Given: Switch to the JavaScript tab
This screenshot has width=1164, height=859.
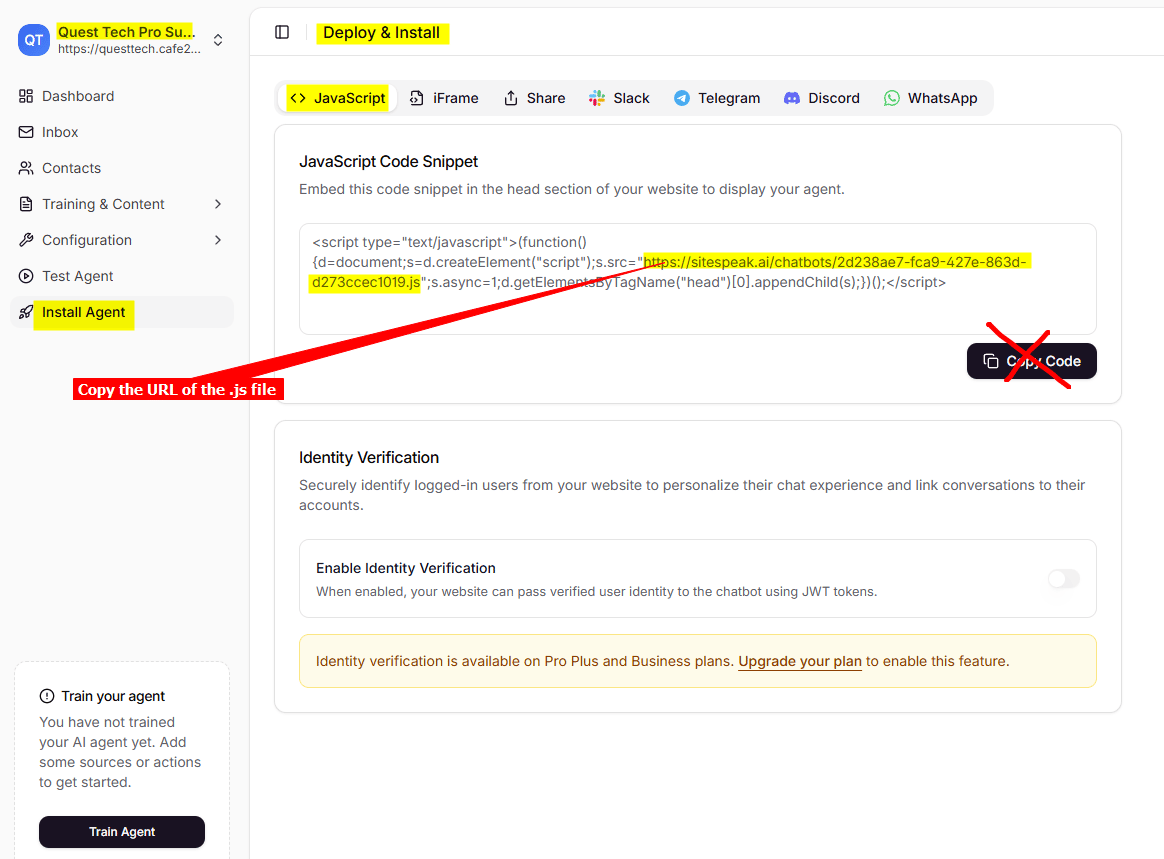Looking at the screenshot, I should tap(338, 98).
